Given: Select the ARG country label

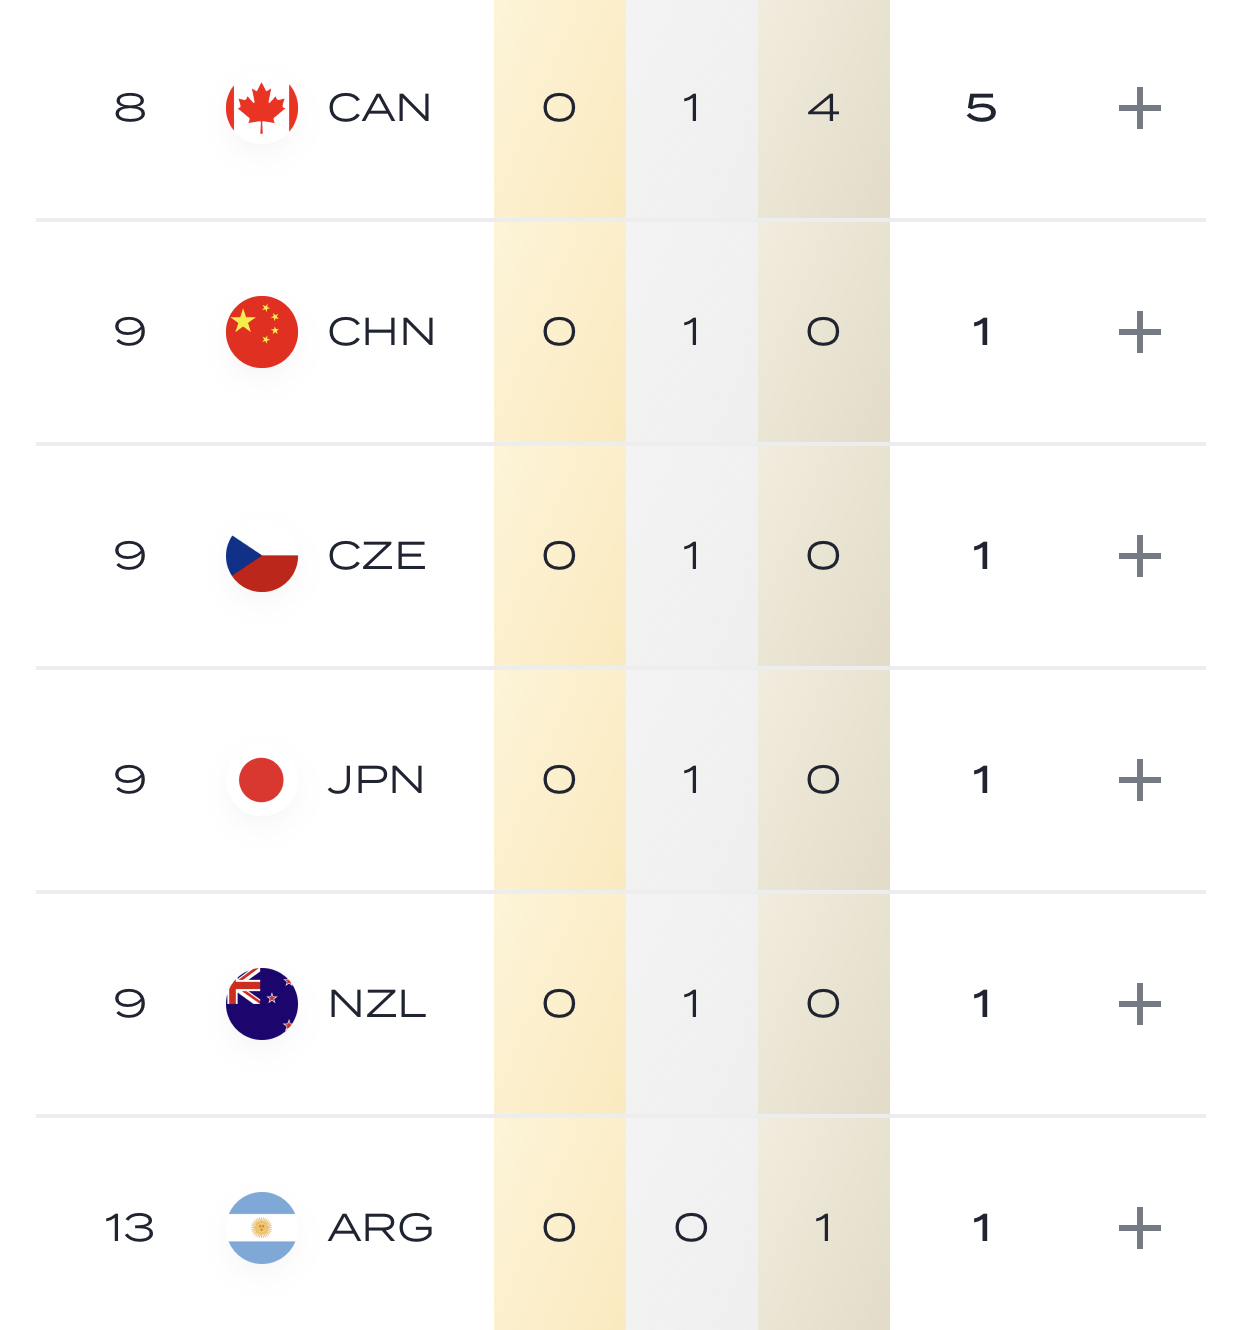Looking at the screenshot, I should tap(381, 1228).
